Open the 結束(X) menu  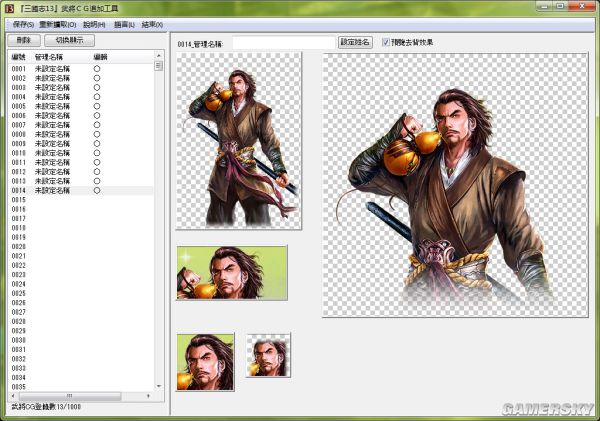(154, 23)
